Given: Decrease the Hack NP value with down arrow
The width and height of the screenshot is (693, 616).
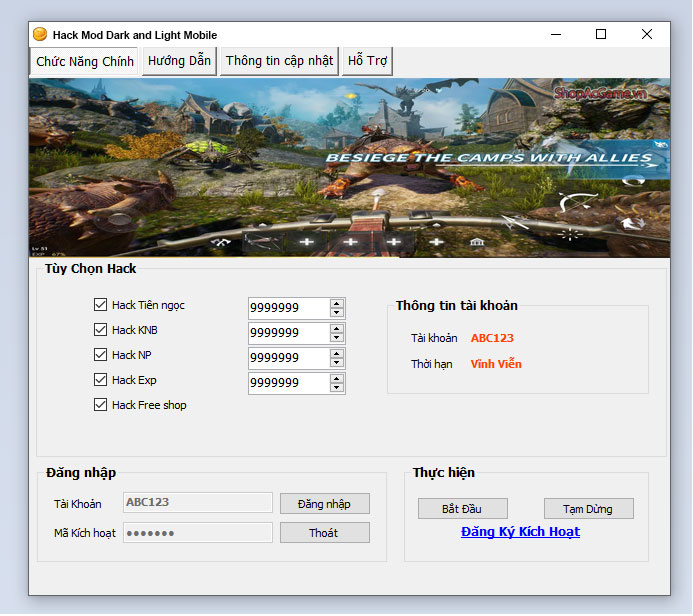Looking at the screenshot, I should point(337,363).
